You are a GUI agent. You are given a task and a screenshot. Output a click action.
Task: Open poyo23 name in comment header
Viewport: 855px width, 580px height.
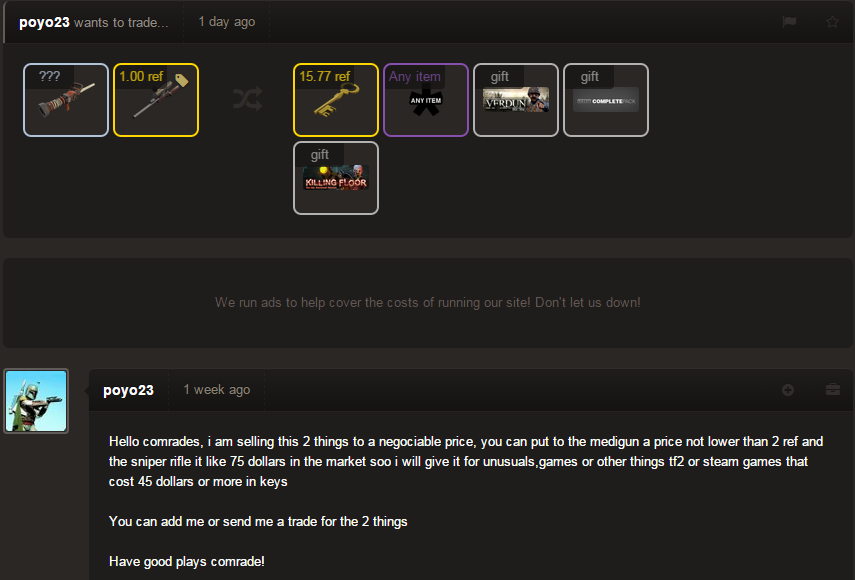click(128, 390)
